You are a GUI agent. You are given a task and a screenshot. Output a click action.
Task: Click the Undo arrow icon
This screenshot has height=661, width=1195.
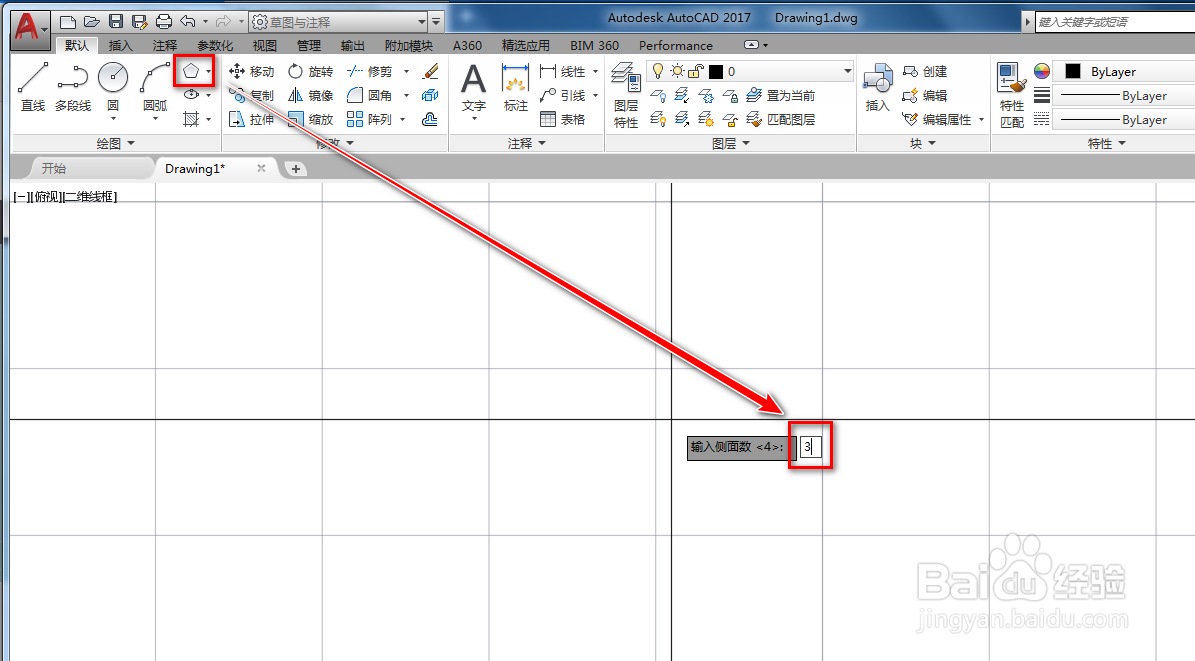(x=188, y=21)
